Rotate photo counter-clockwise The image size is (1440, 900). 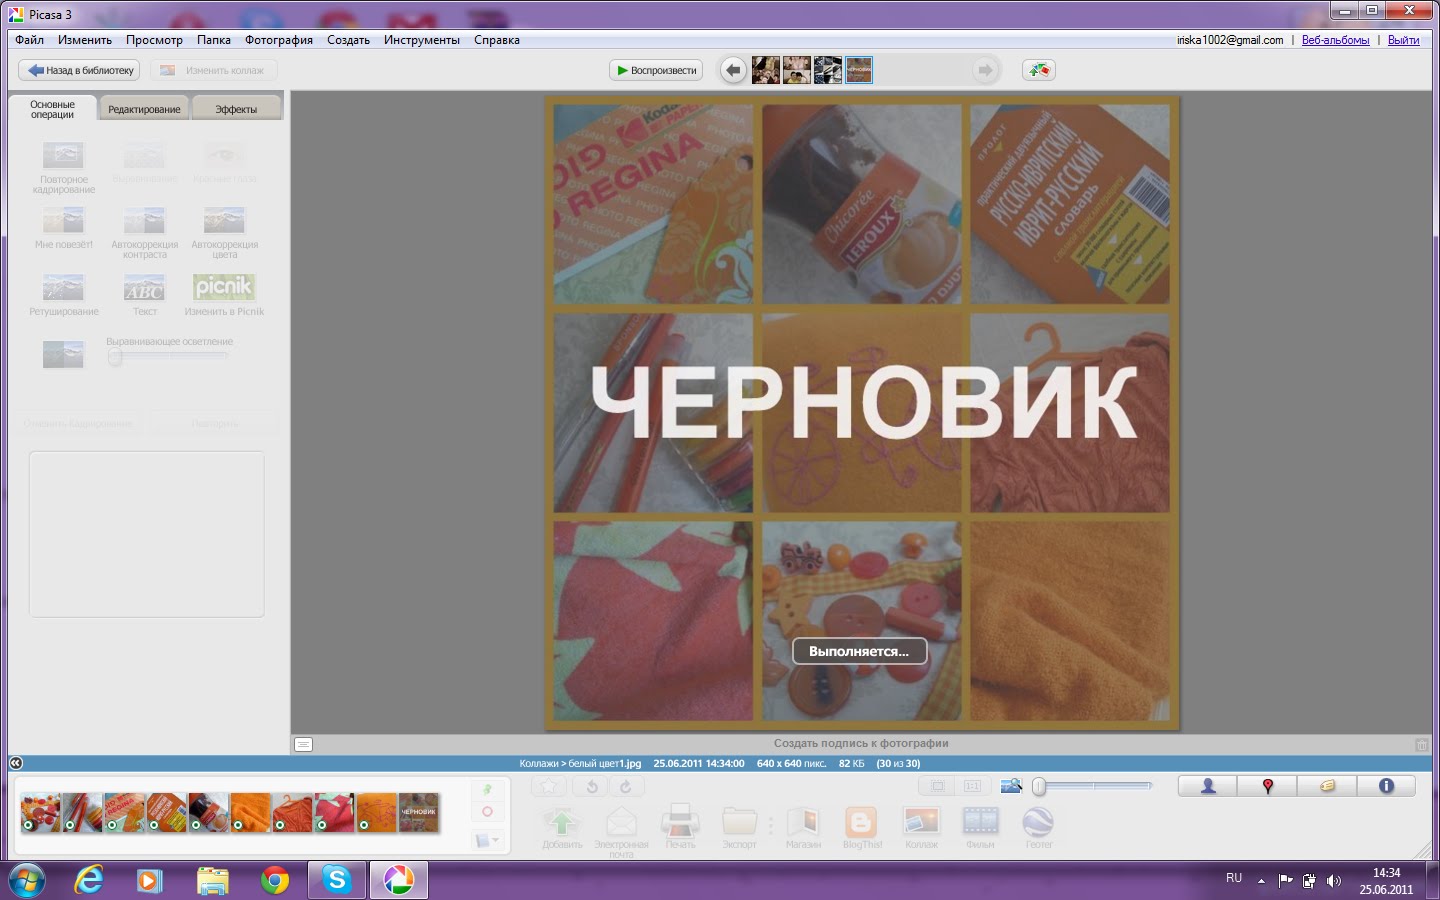coord(591,787)
